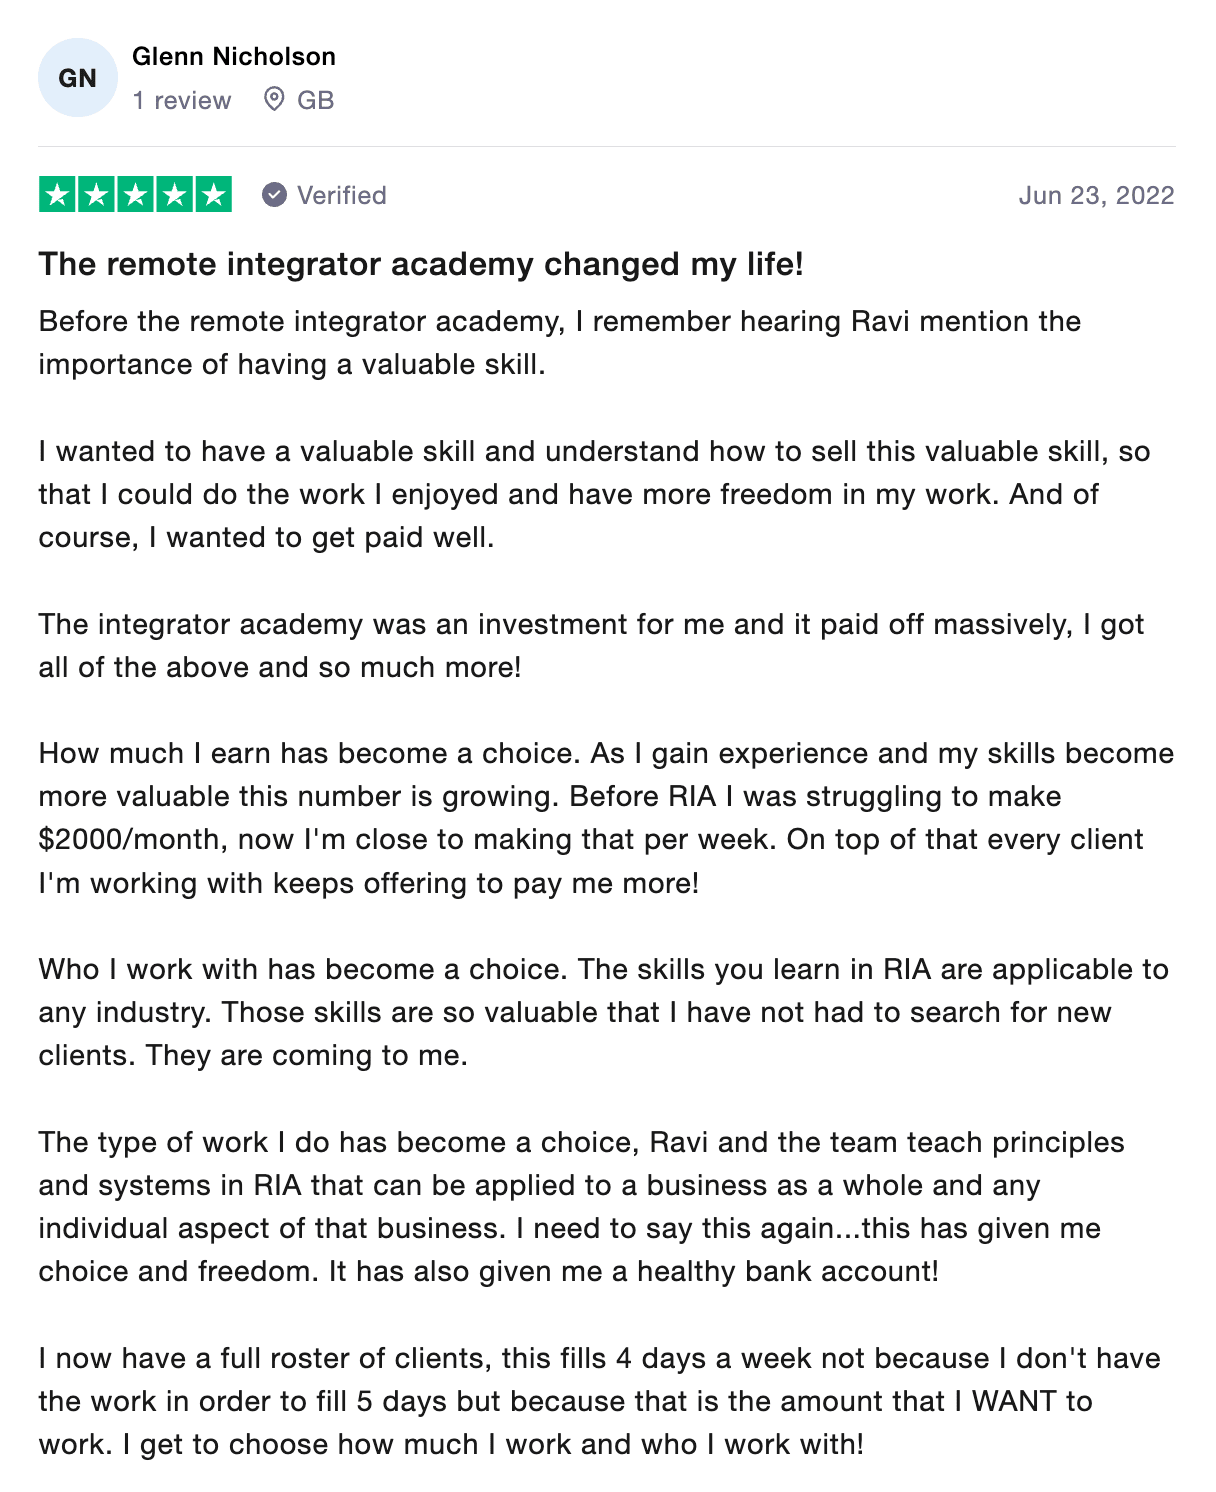Click the Verified label text
Image resolution: width=1216 pixels, height=1492 pixels.
tap(341, 195)
